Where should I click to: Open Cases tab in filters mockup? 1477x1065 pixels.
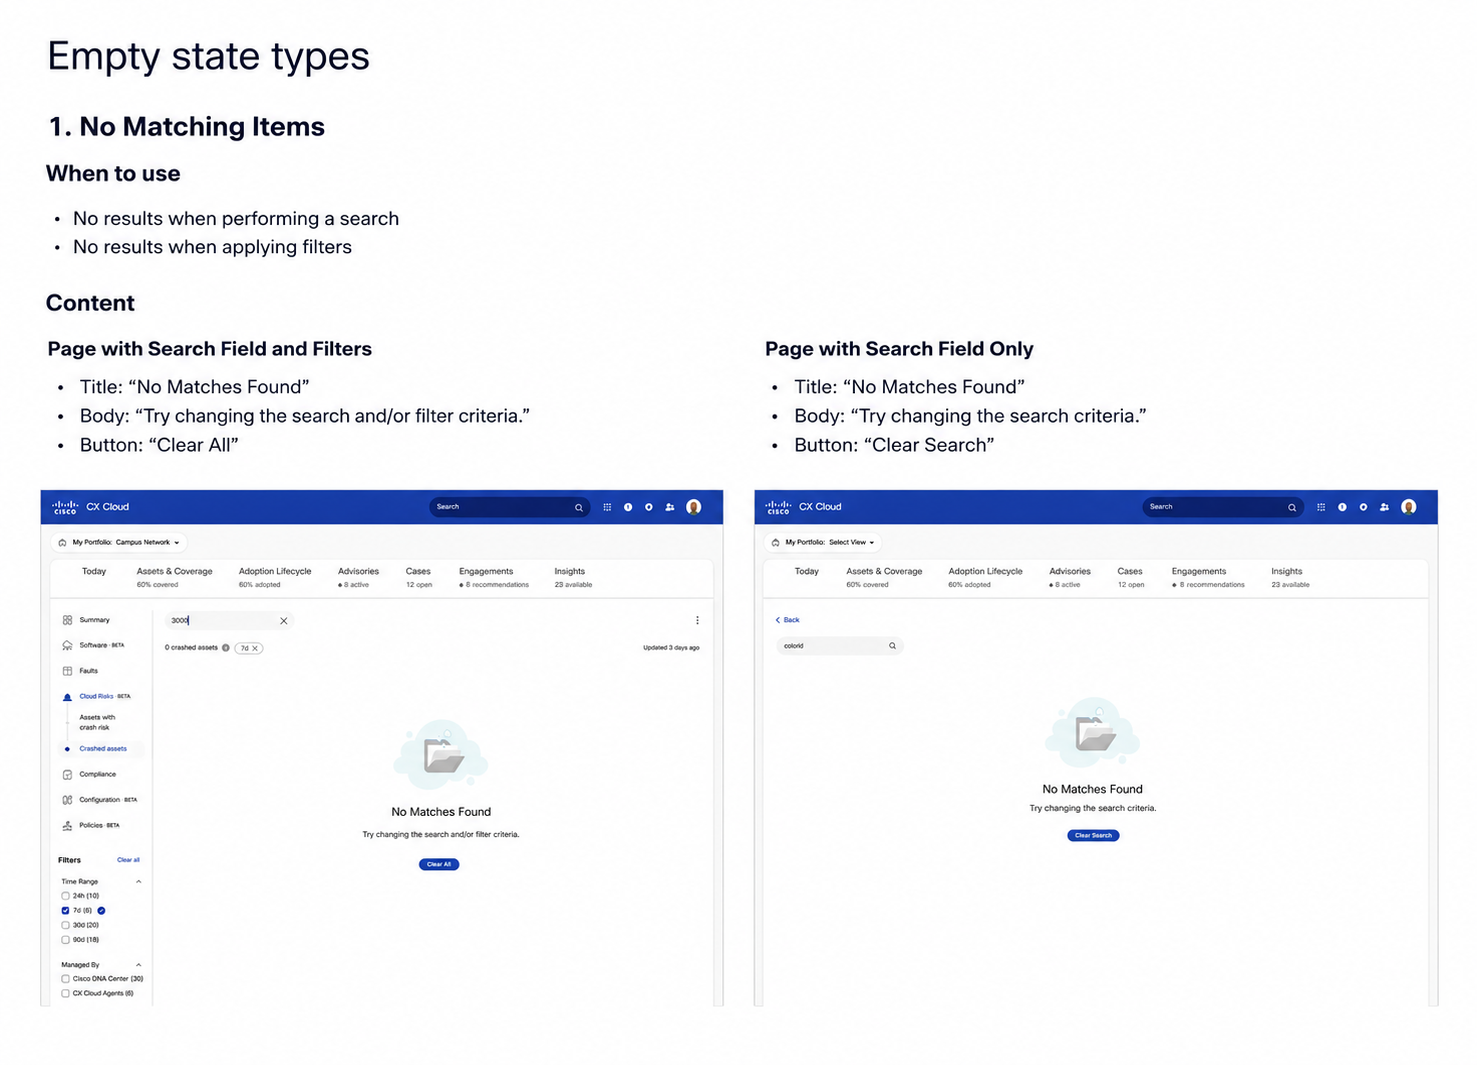418,577
